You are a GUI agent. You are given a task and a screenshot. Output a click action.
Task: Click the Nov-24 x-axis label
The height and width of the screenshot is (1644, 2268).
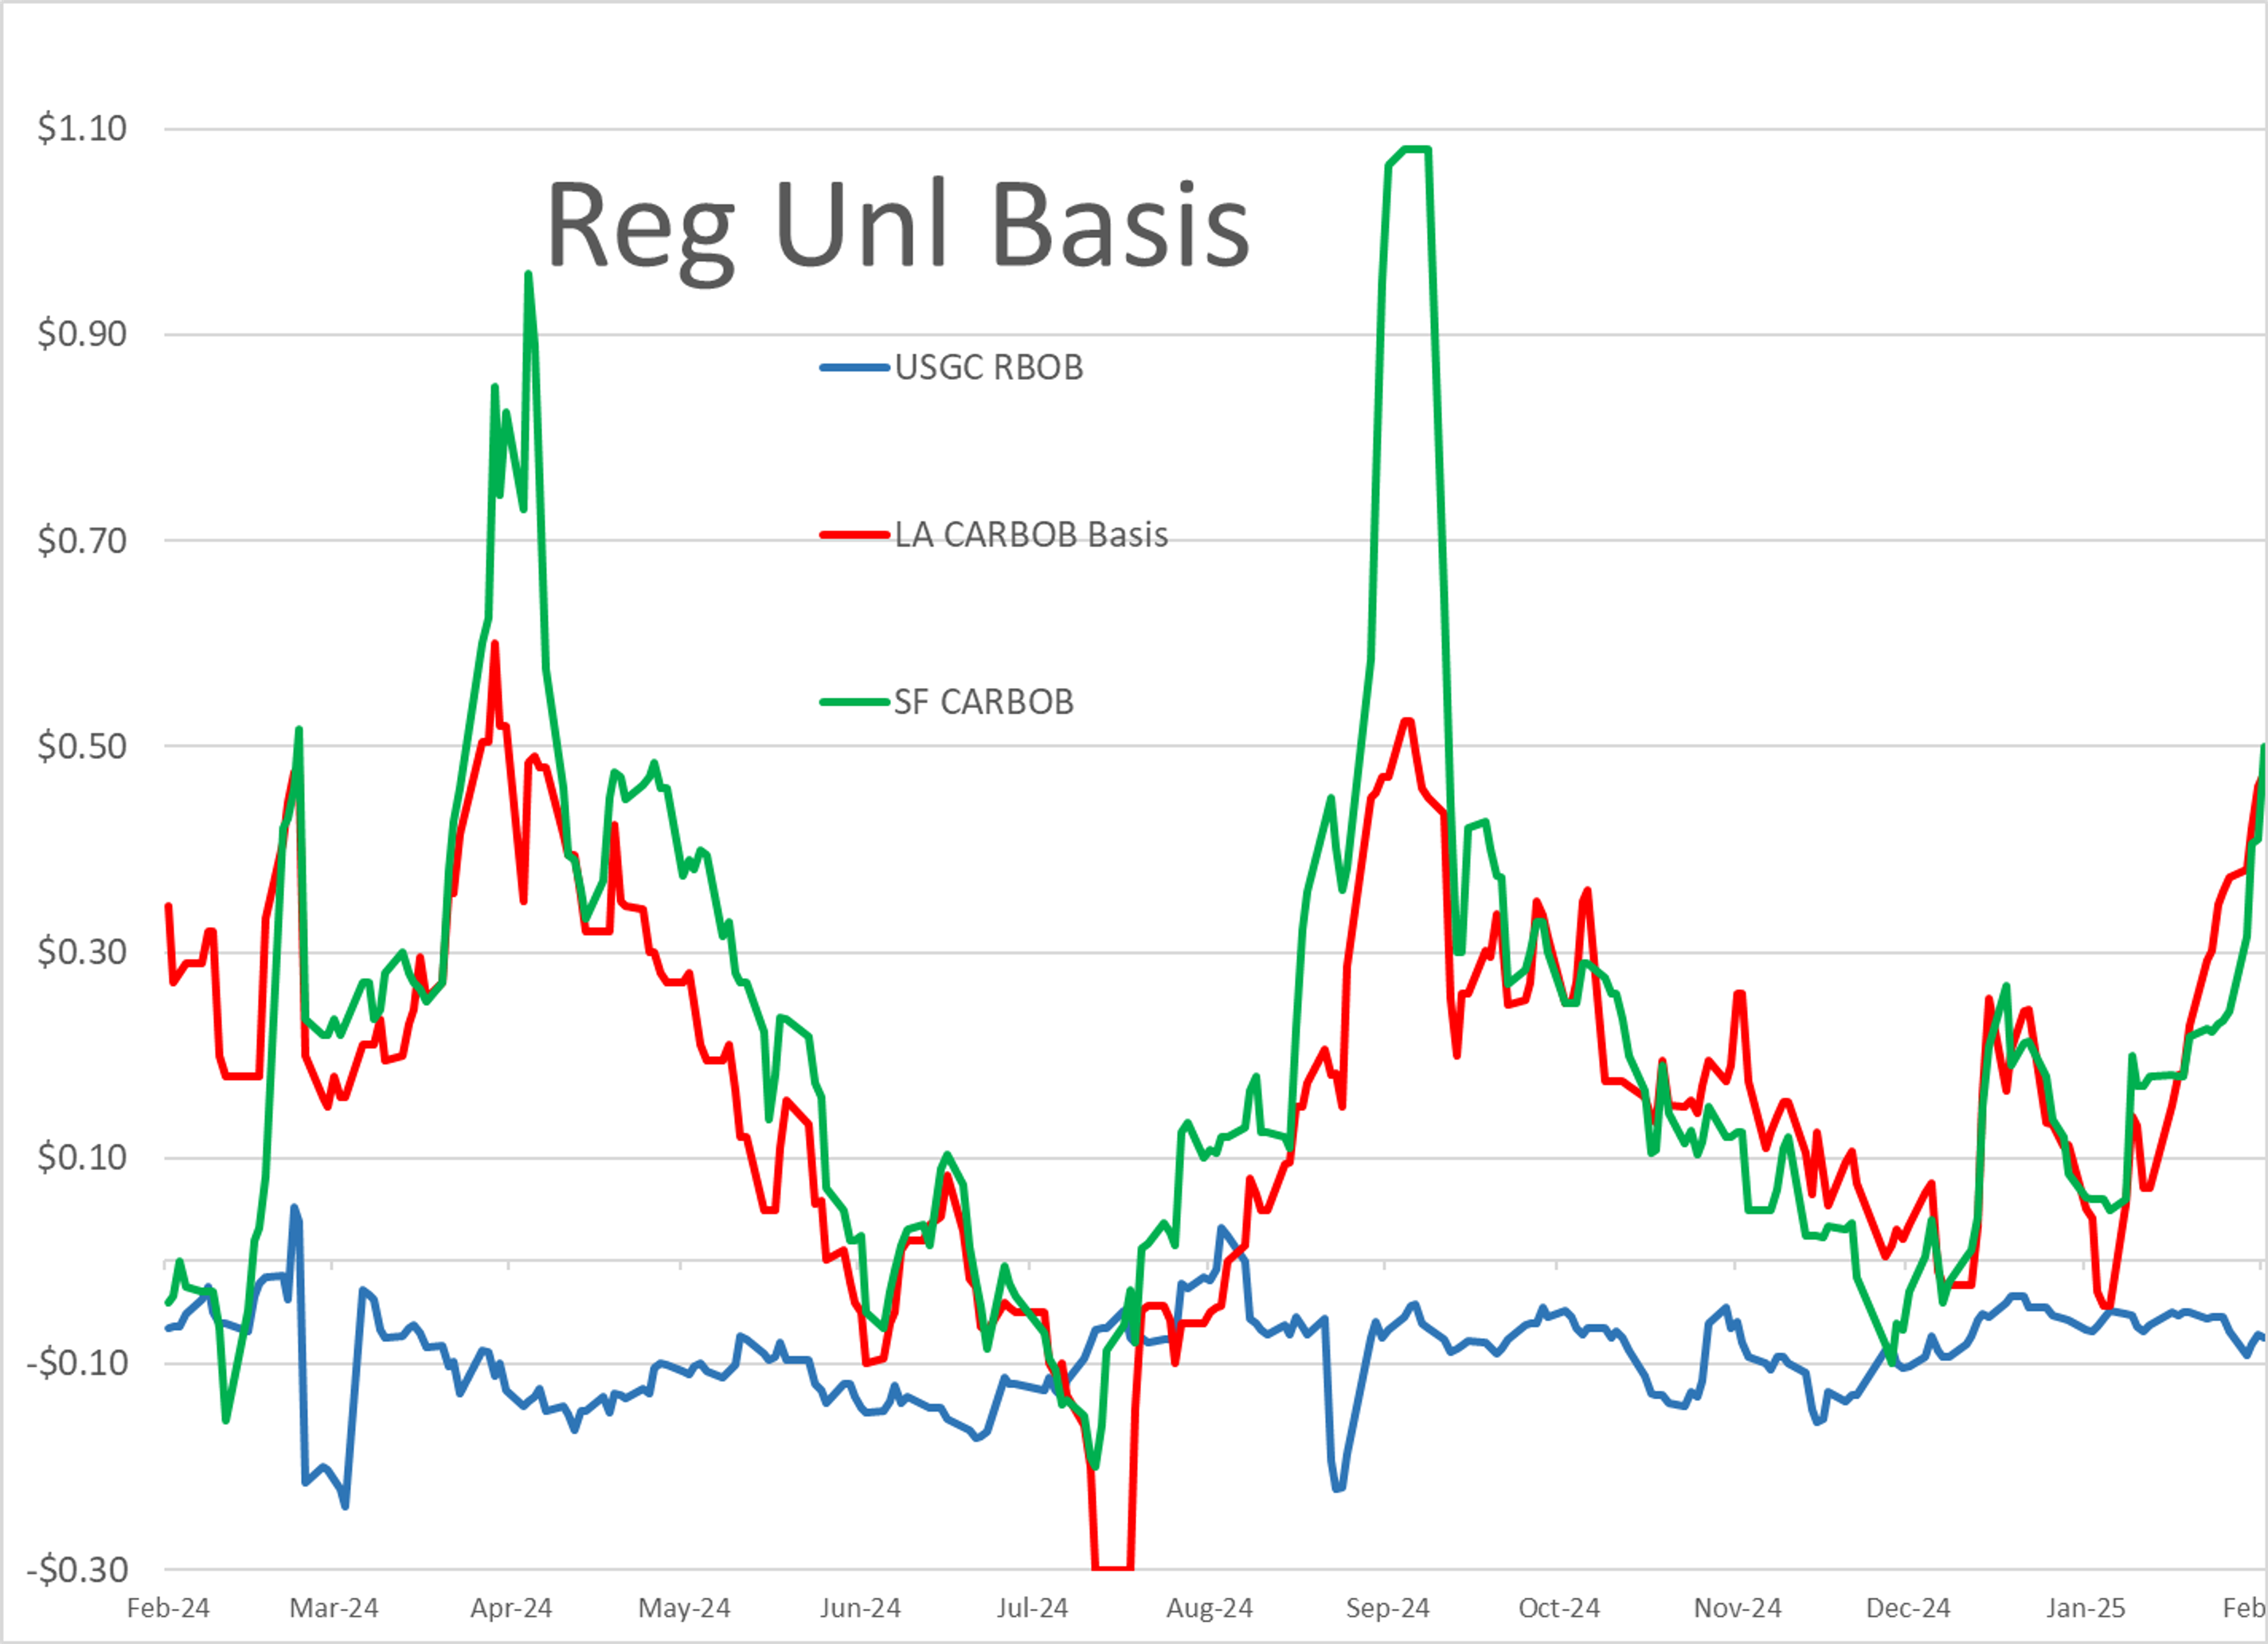tap(1737, 1608)
